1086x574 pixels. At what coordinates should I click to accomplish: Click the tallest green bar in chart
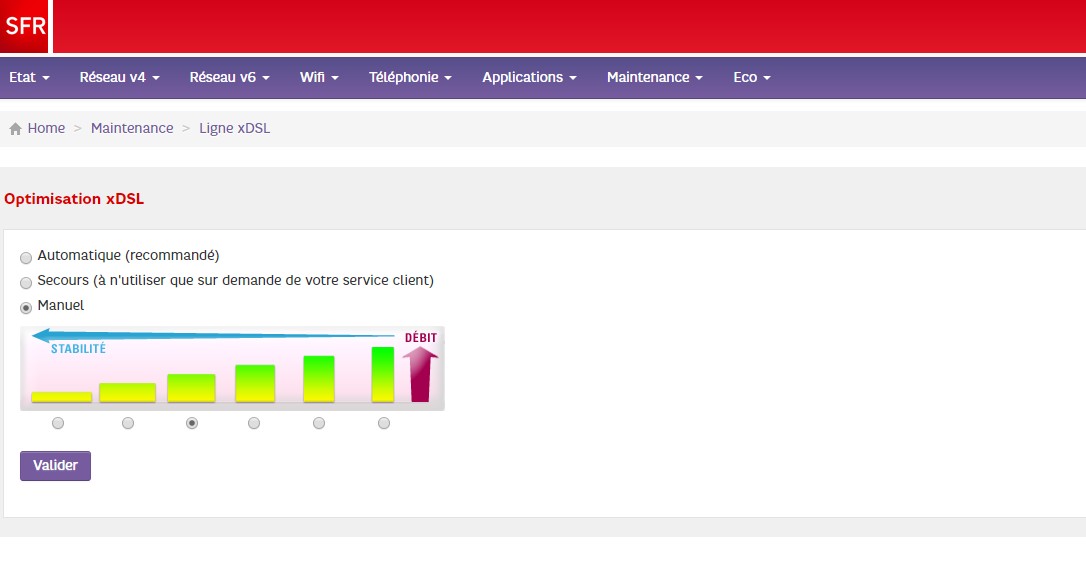383,374
